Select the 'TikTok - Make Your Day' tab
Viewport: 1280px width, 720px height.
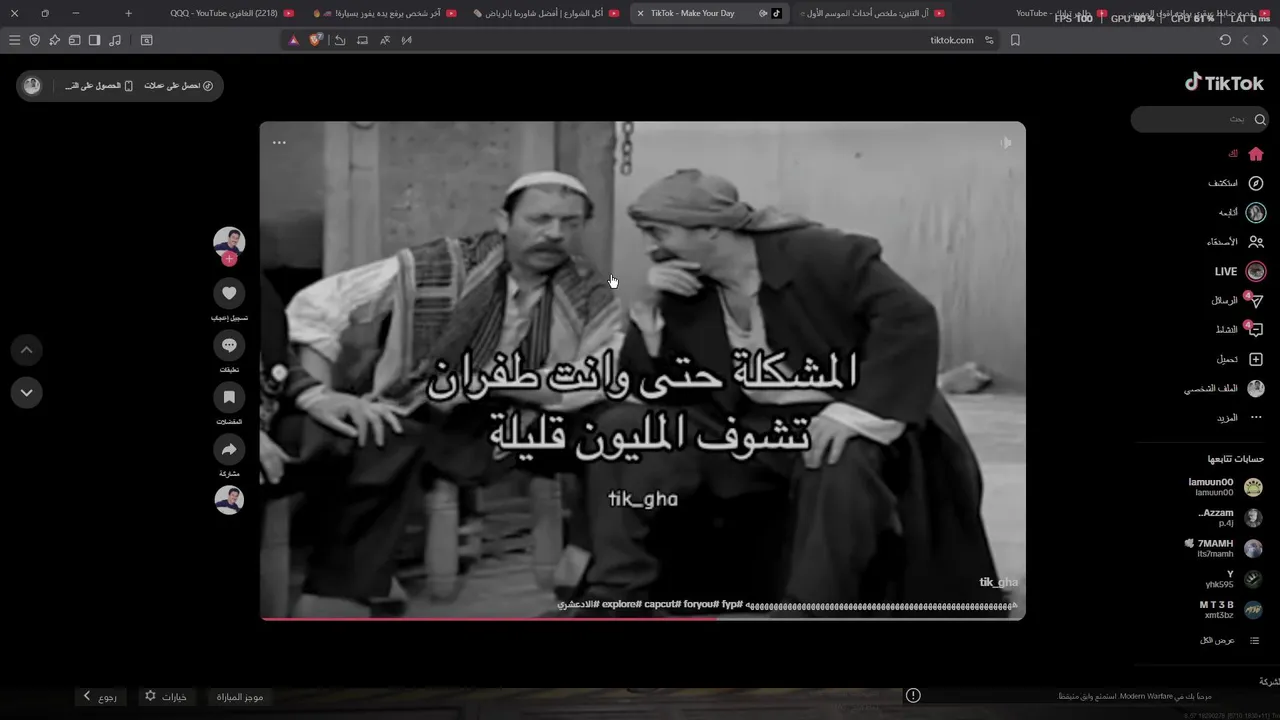710,13
